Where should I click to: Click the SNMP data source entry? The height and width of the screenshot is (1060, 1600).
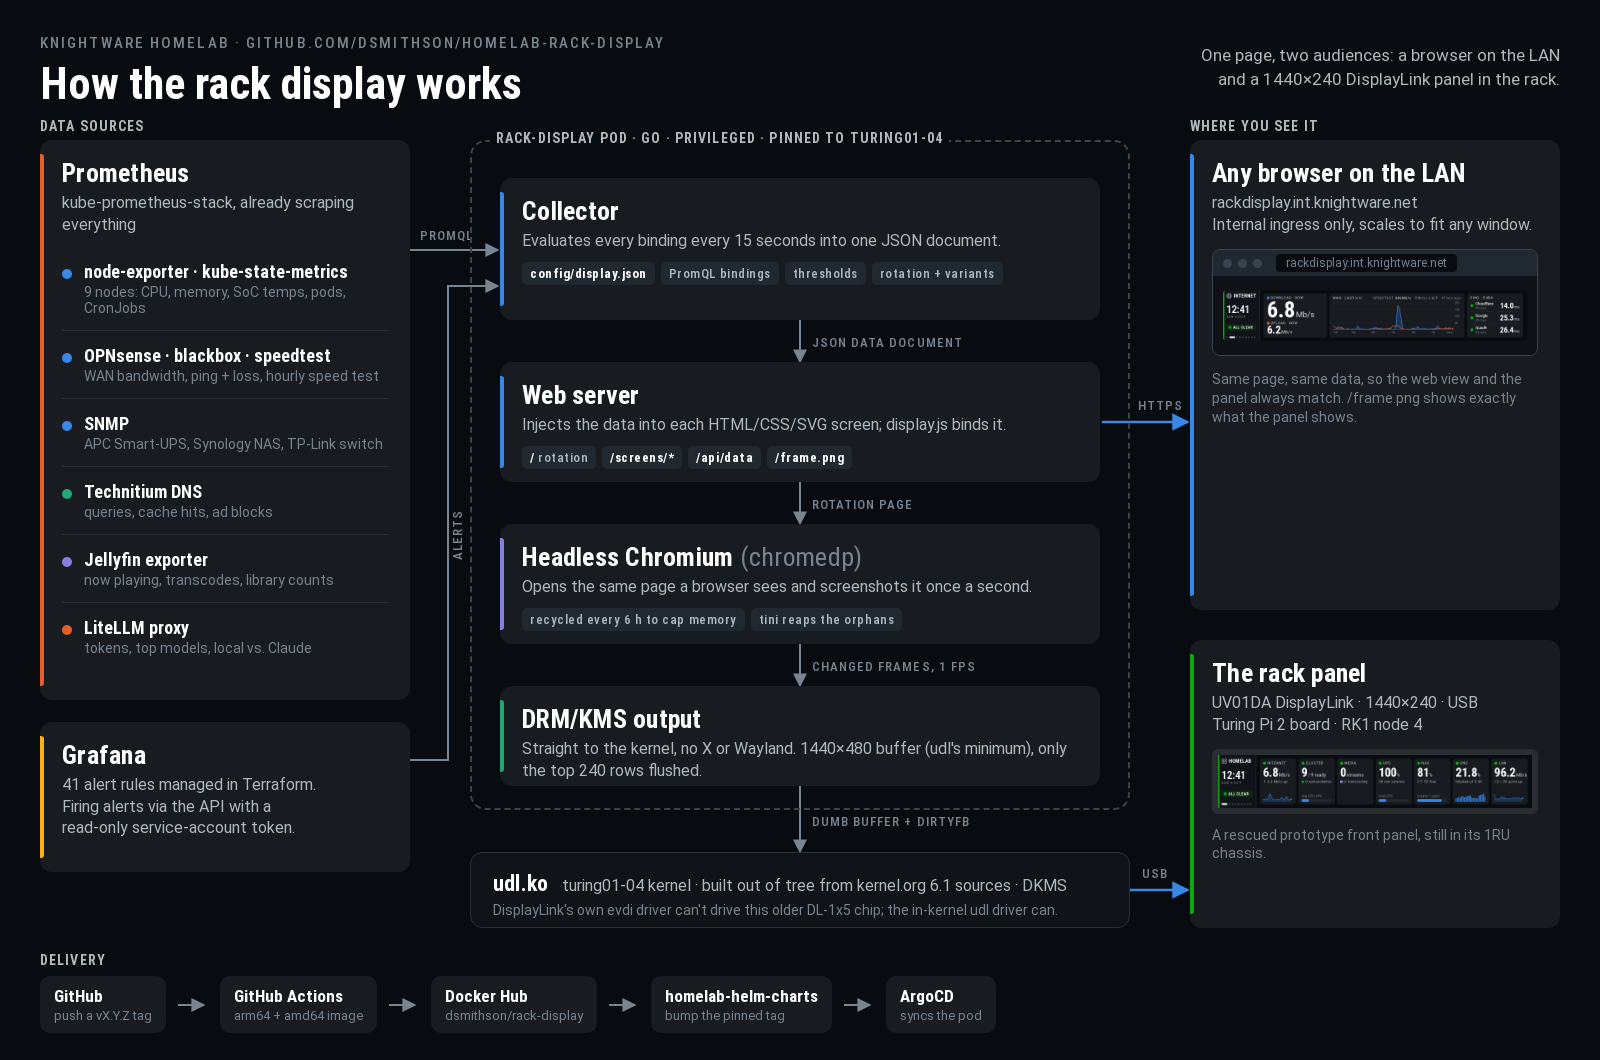[x=225, y=432]
